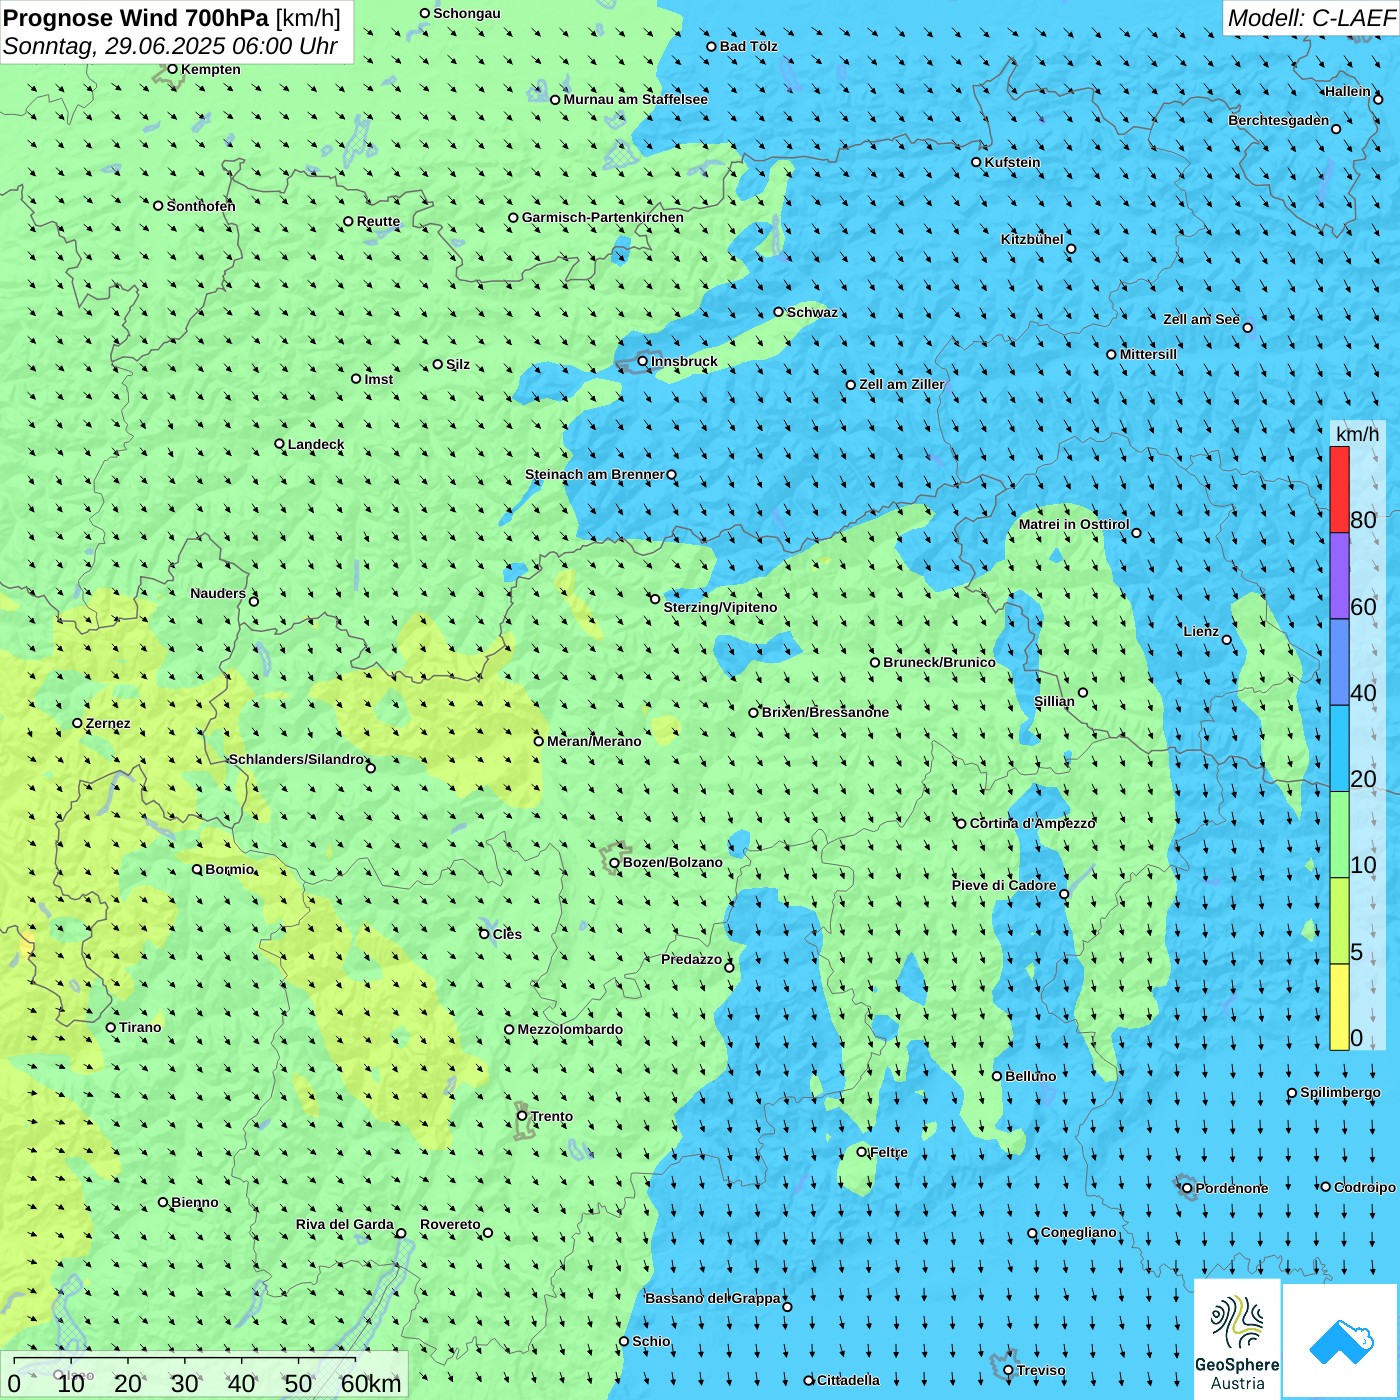
Task: Click the Landeck label
Action: [x=316, y=444]
